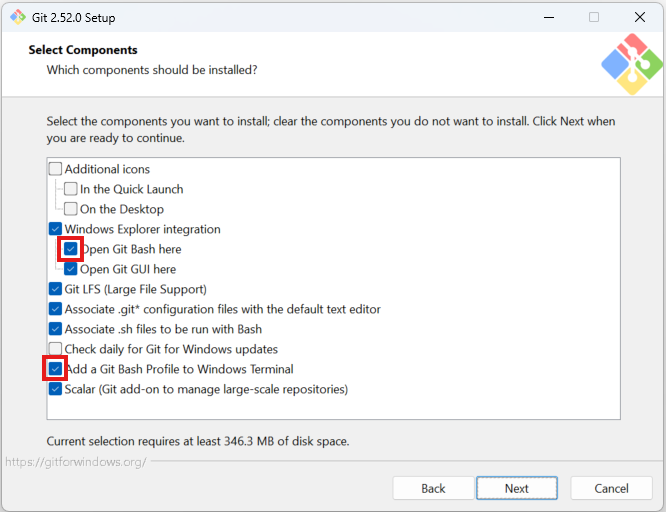The image size is (666, 512).
Task: Uncheck Open Git GUI here
Action: (x=71, y=269)
